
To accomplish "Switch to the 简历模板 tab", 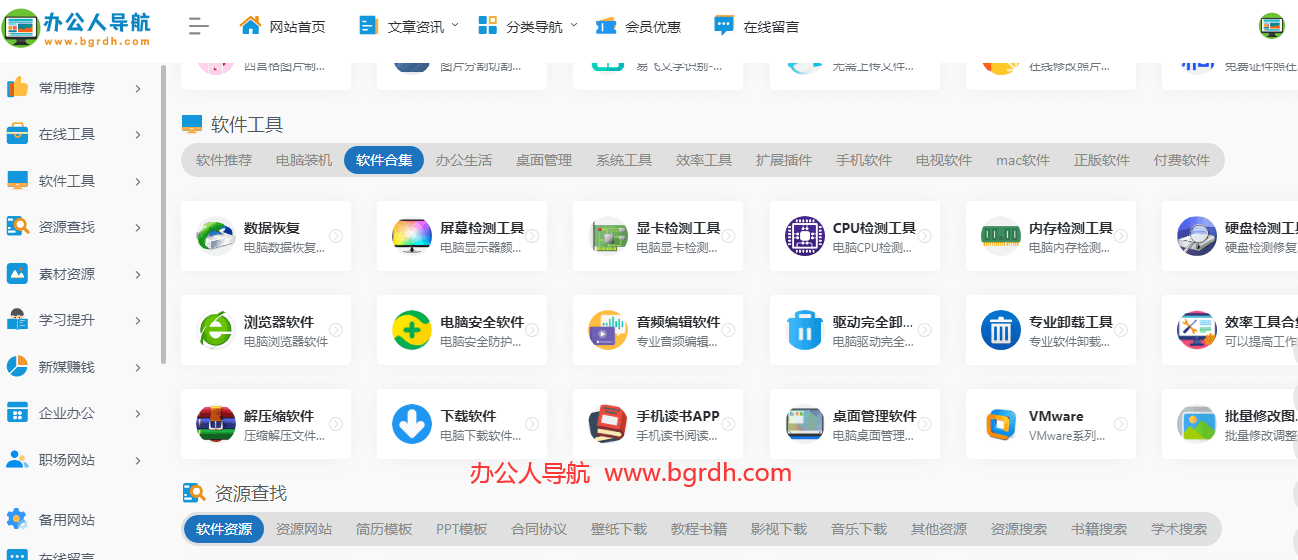I will 384,529.
